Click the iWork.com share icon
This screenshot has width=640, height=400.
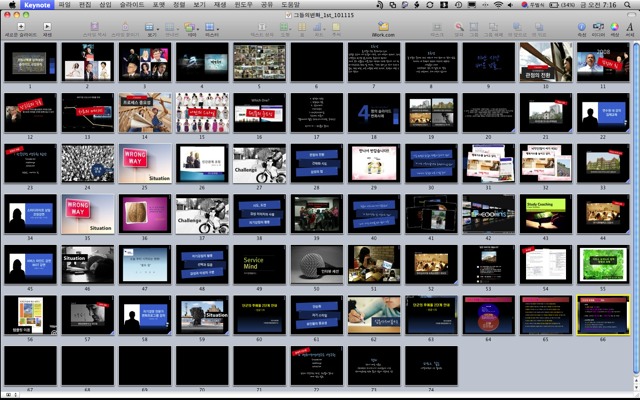point(383,27)
